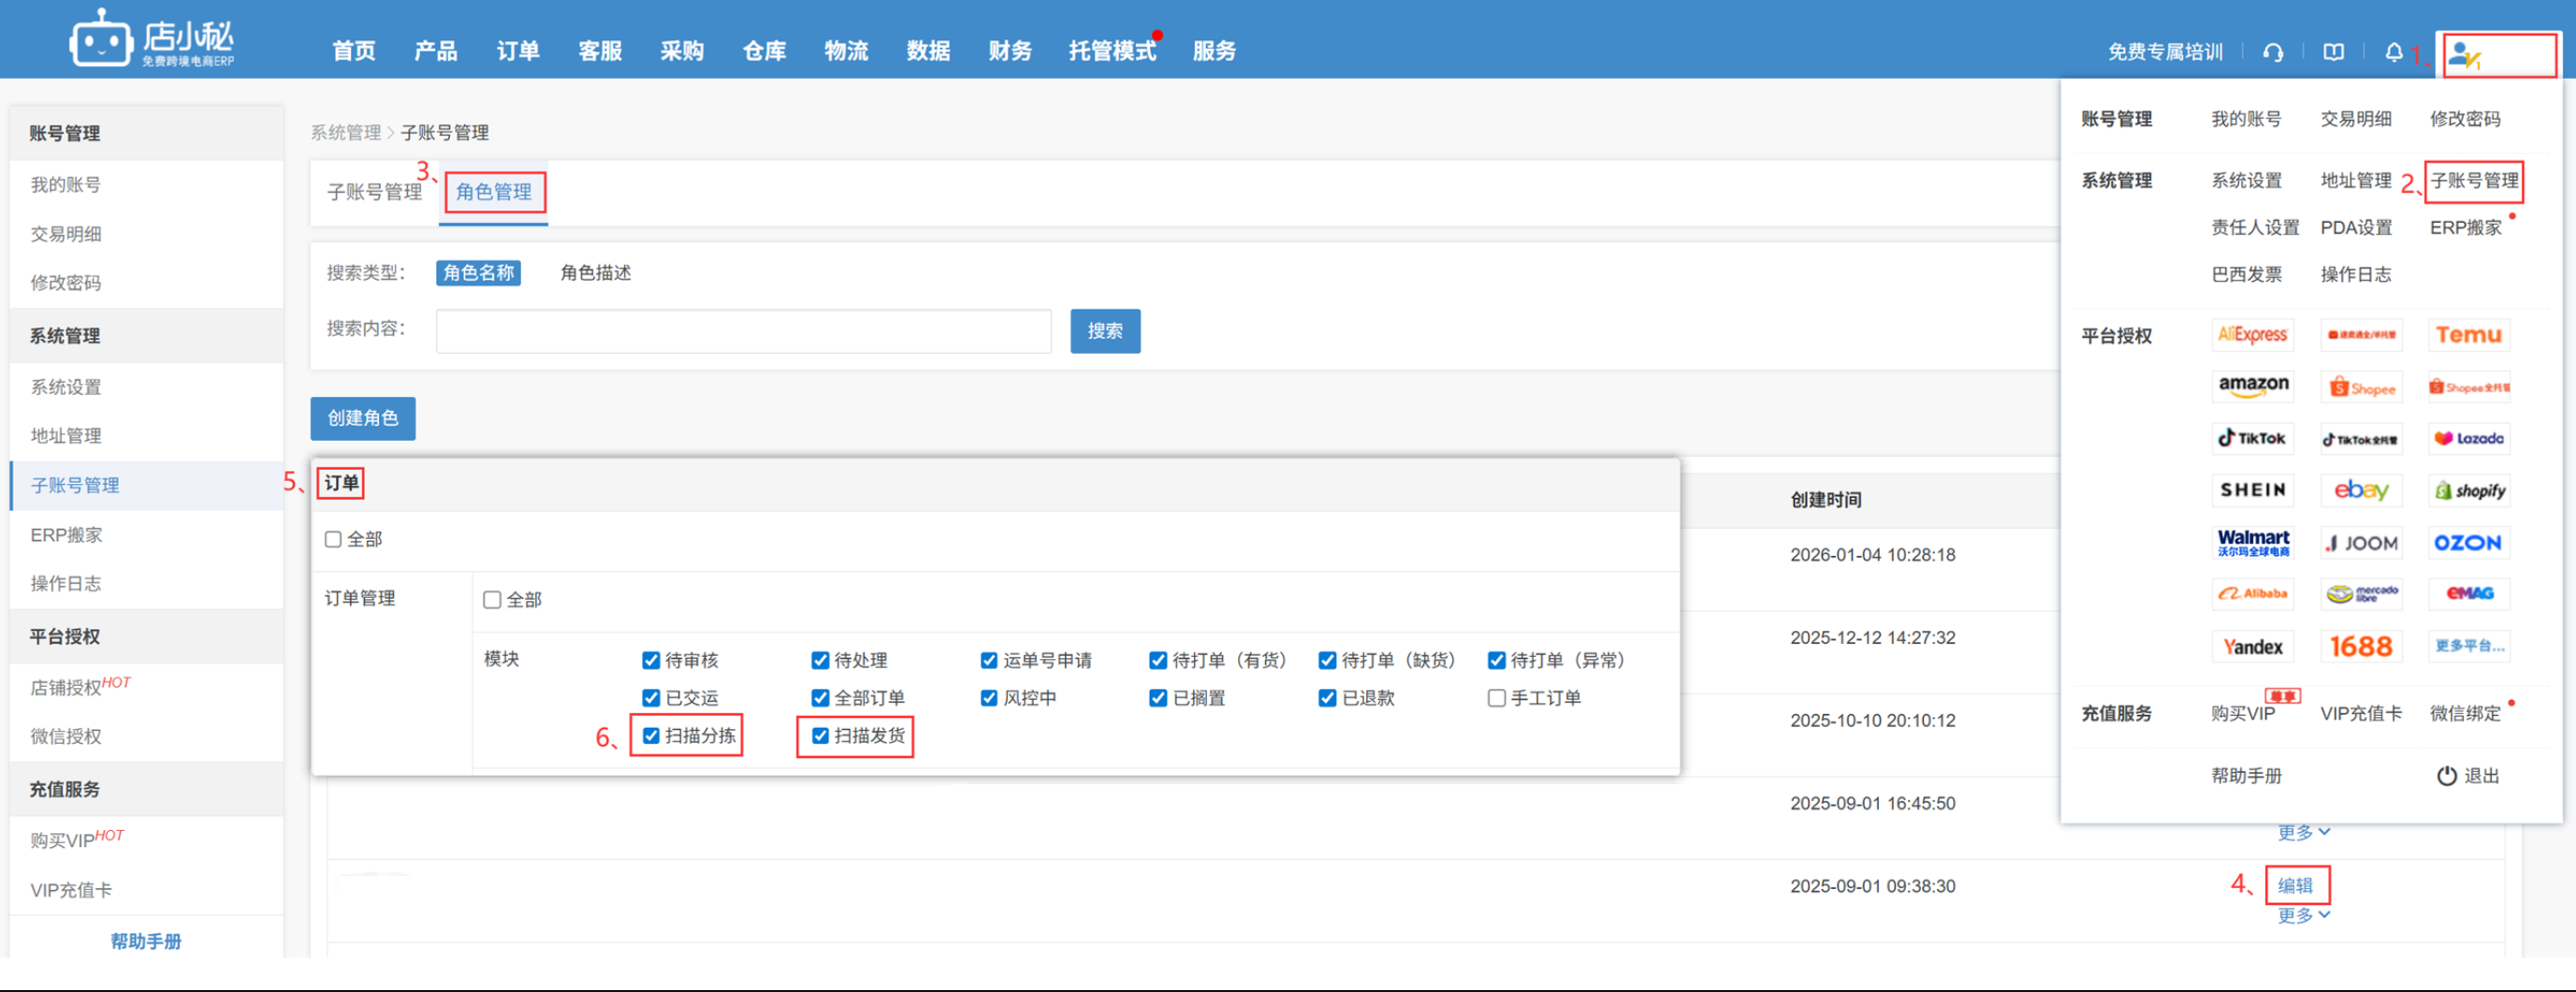Screen dimensions: 2576x992
Task: Open the 更多平台 option in platform list
Action: pos(2468,646)
